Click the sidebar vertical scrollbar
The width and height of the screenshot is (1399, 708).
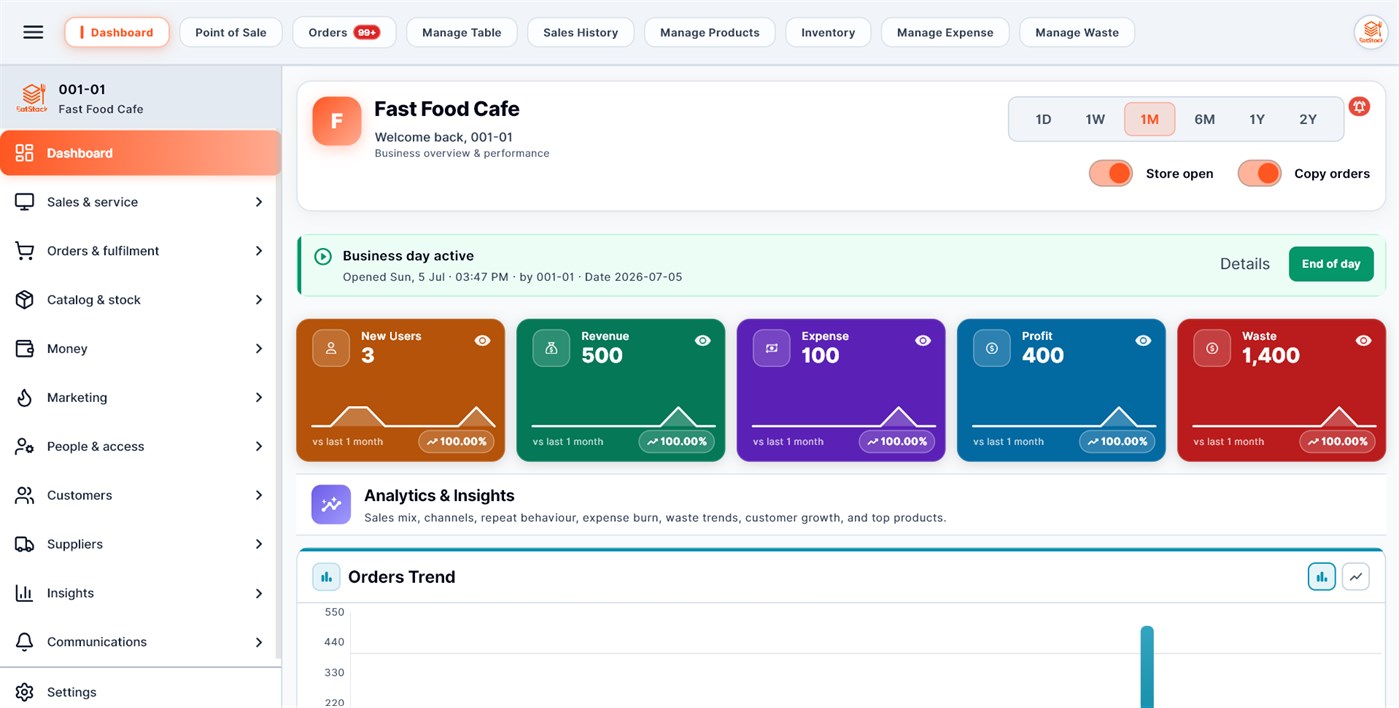pyautogui.click(x=278, y=395)
